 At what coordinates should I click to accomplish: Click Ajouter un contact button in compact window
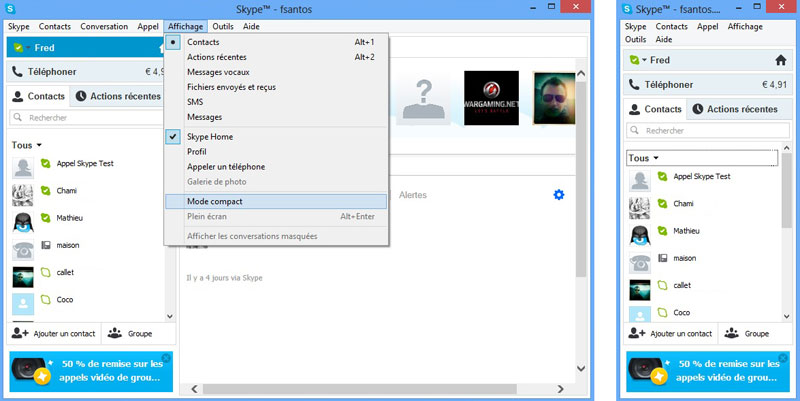pyautogui.click(x=670, y=334)
